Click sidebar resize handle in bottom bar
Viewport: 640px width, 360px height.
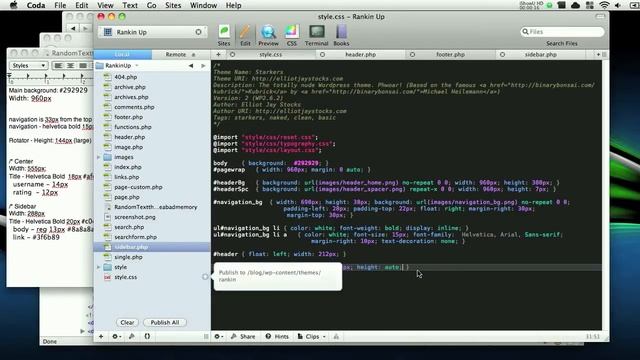coord(206,336)
